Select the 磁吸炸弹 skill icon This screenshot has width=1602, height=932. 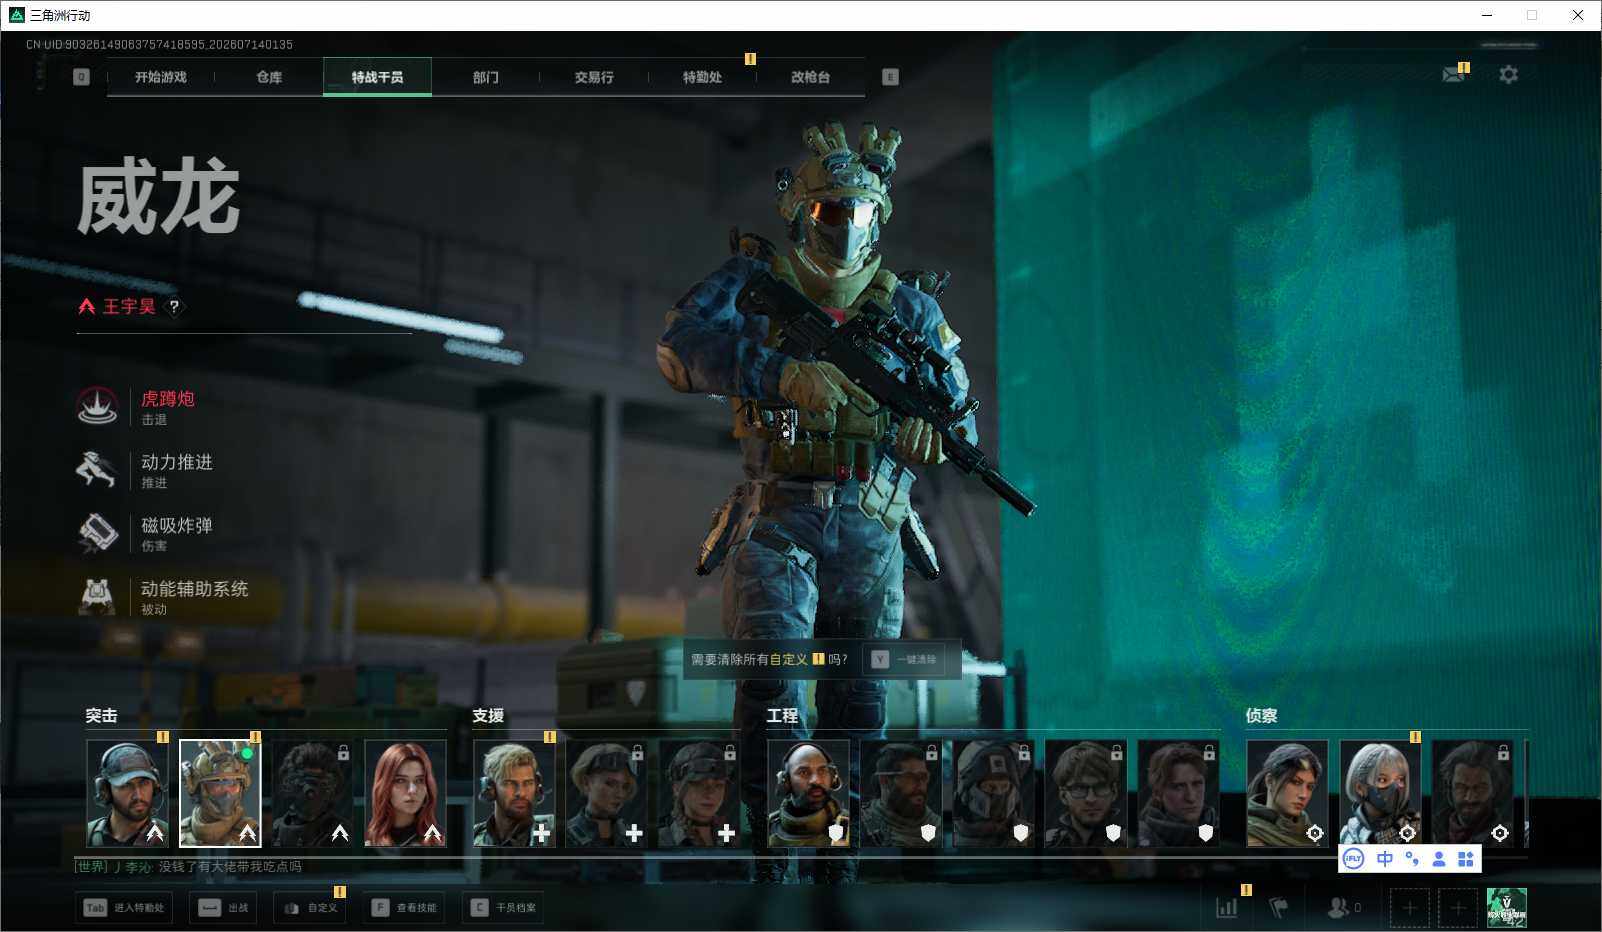pos(97,532)
